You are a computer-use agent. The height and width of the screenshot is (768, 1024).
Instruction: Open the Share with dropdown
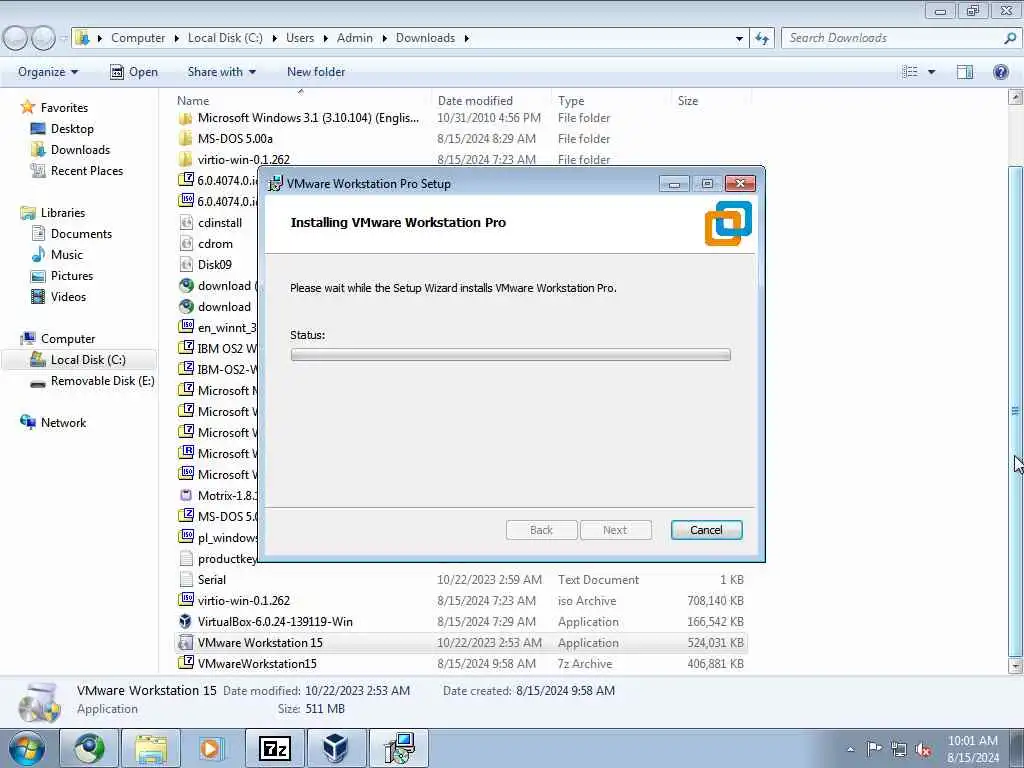click(x=221, y=72)
